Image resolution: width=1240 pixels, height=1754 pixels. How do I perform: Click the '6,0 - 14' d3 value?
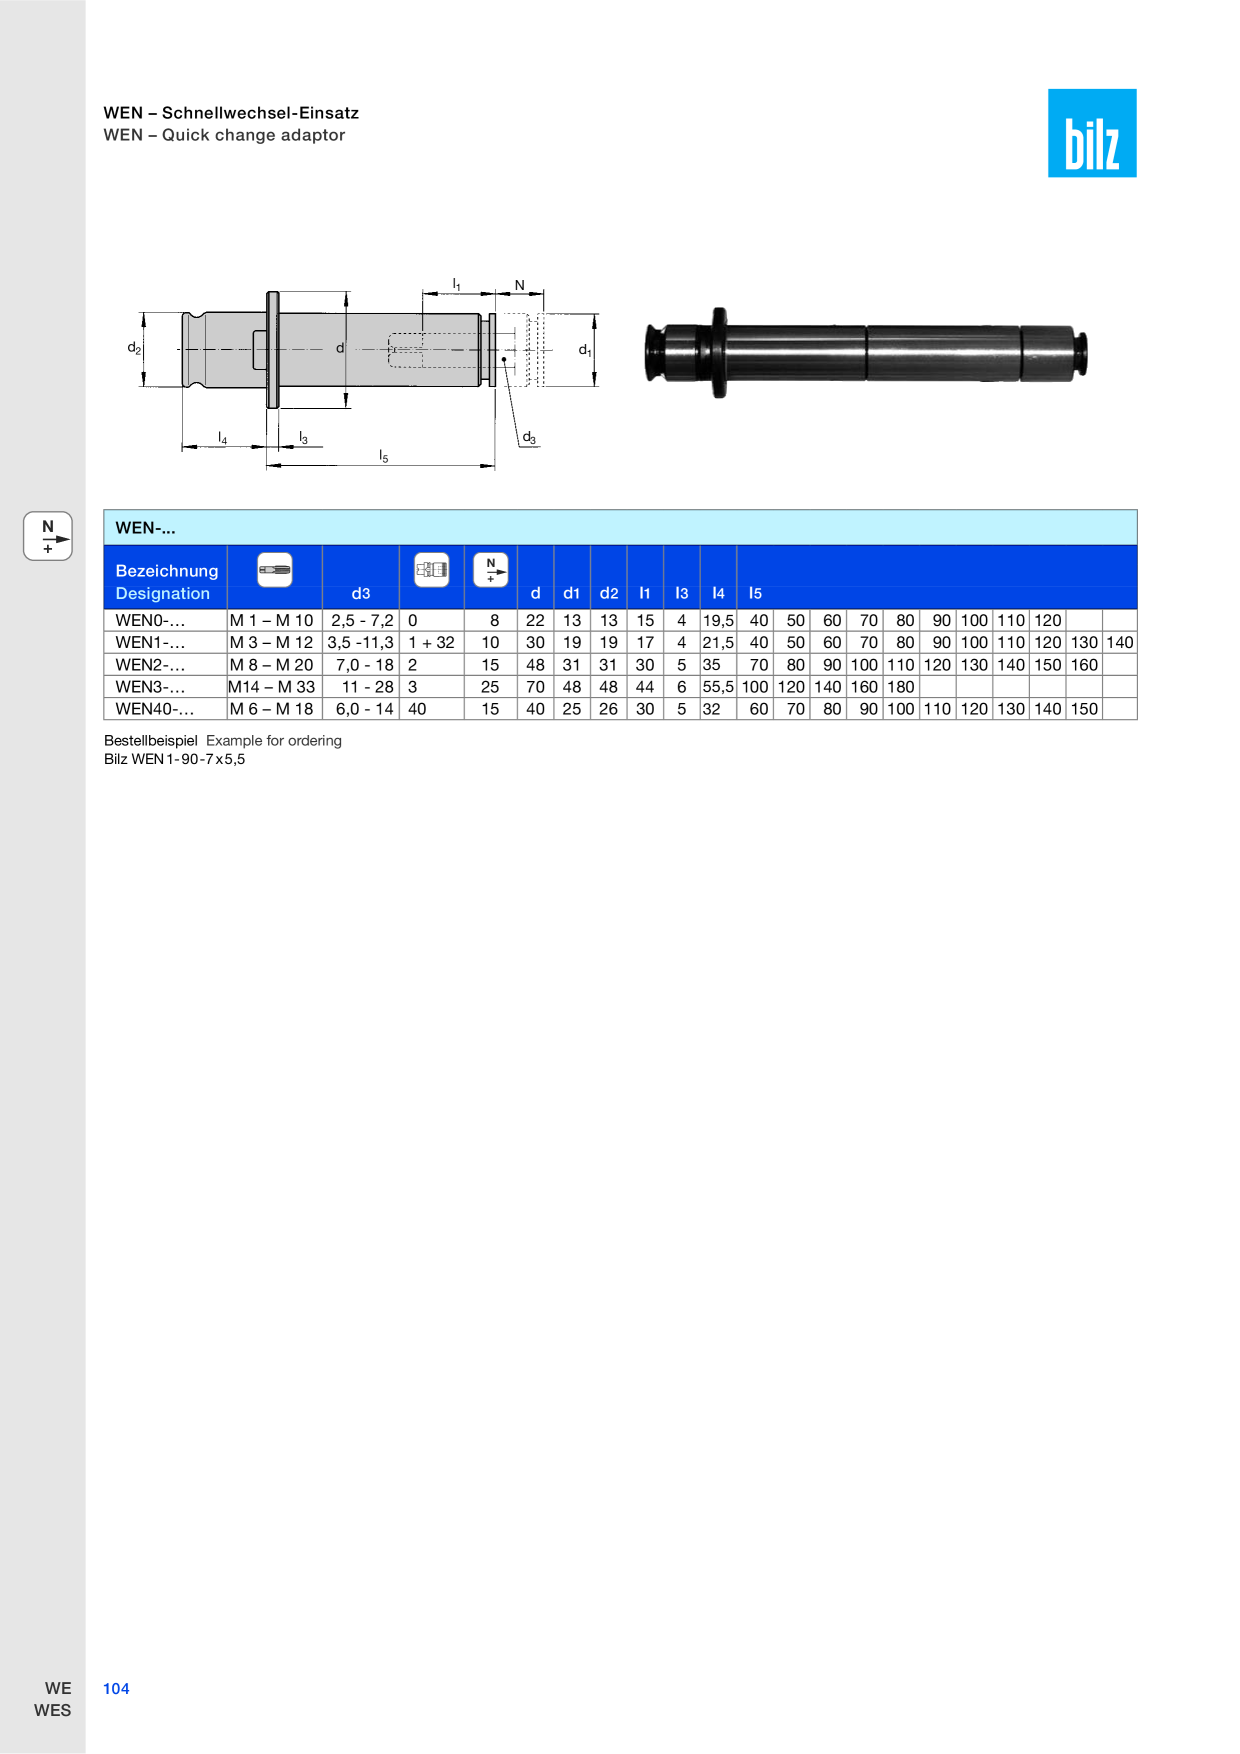[x=365, y=709]
